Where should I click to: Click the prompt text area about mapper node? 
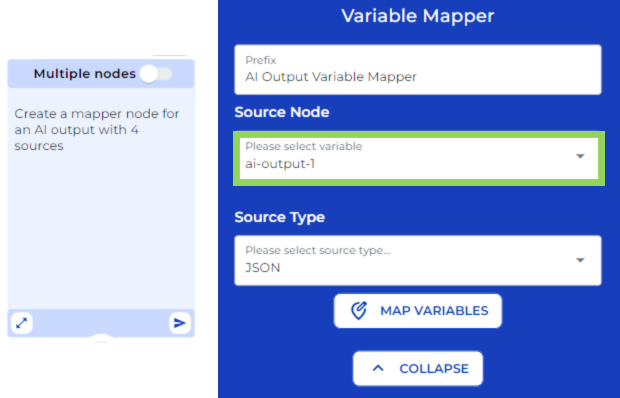click(x=101, y=198)
